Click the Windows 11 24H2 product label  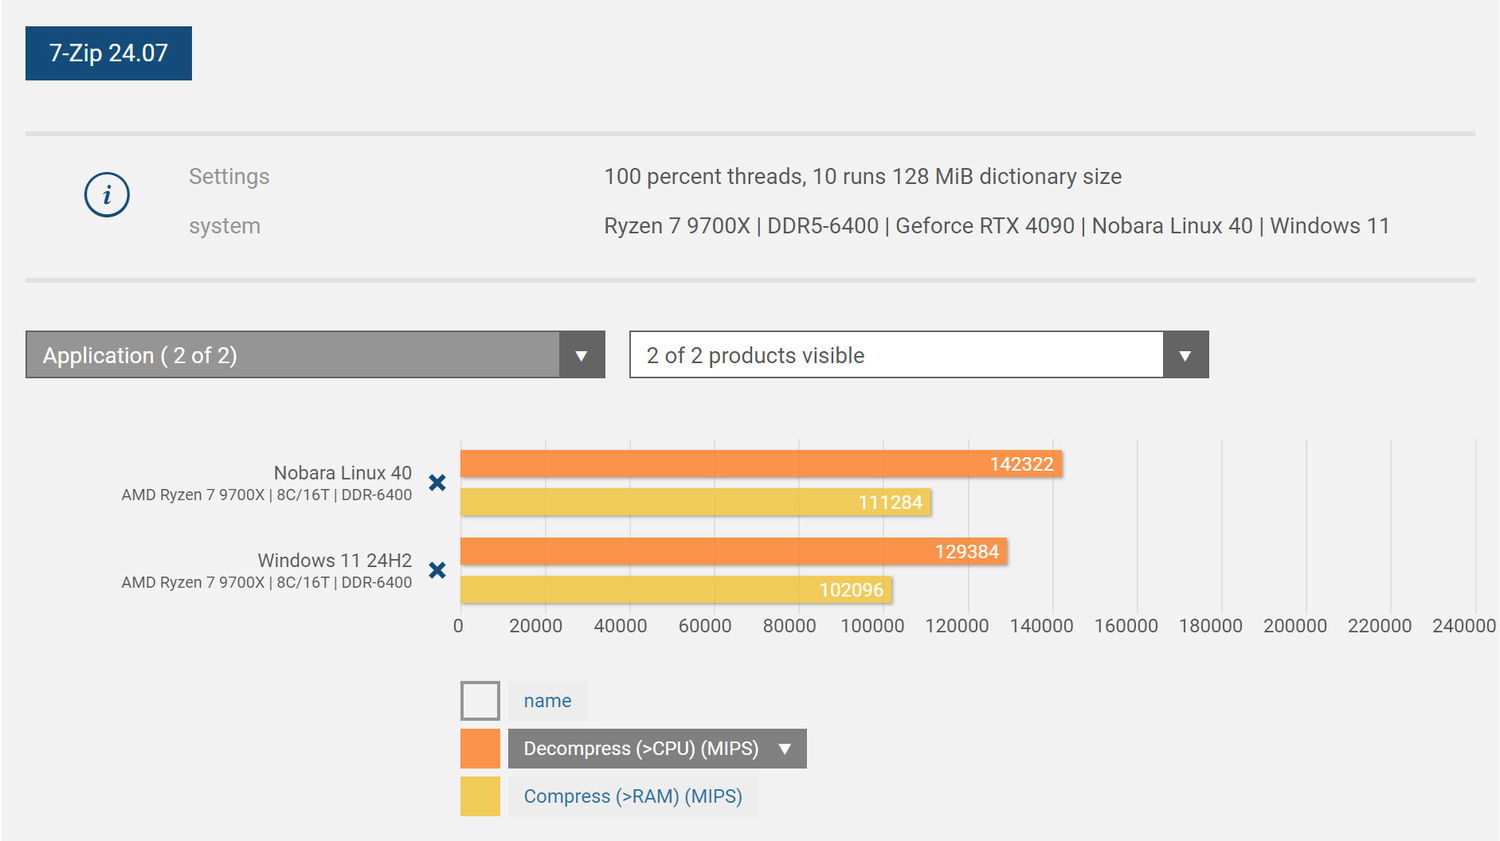click(x=334, y=560)
